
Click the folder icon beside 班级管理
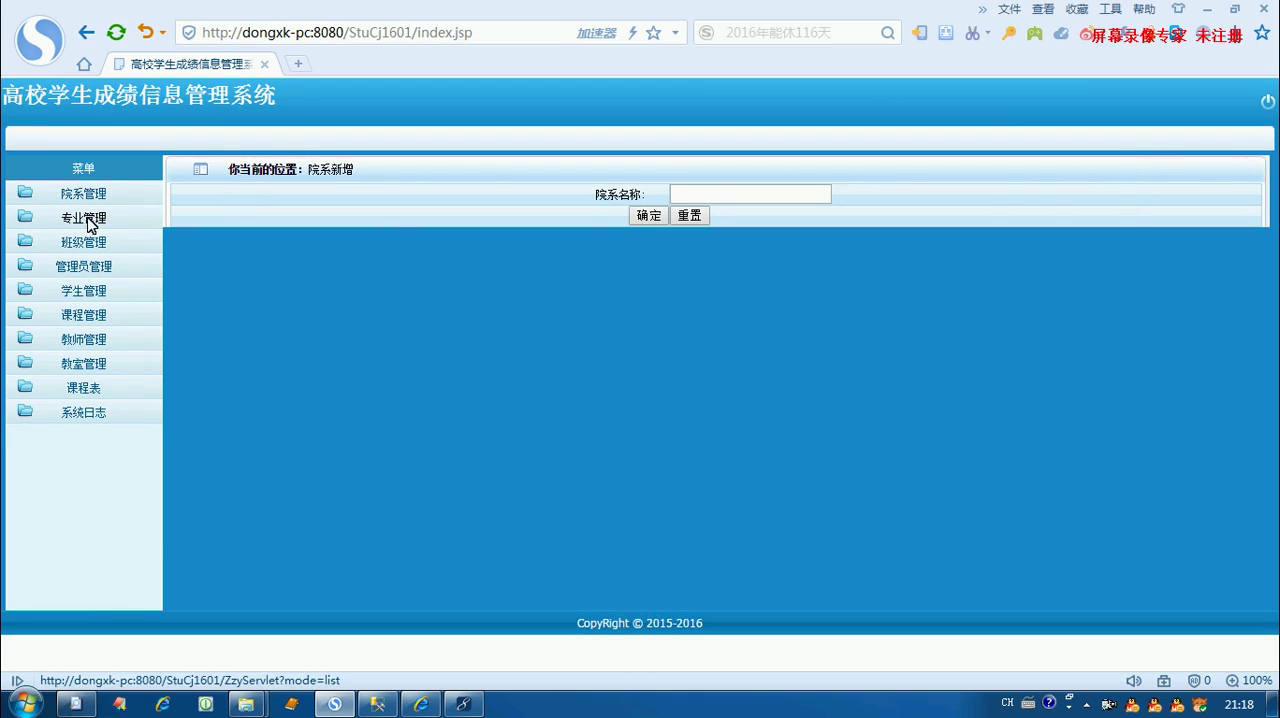[25, 241]
